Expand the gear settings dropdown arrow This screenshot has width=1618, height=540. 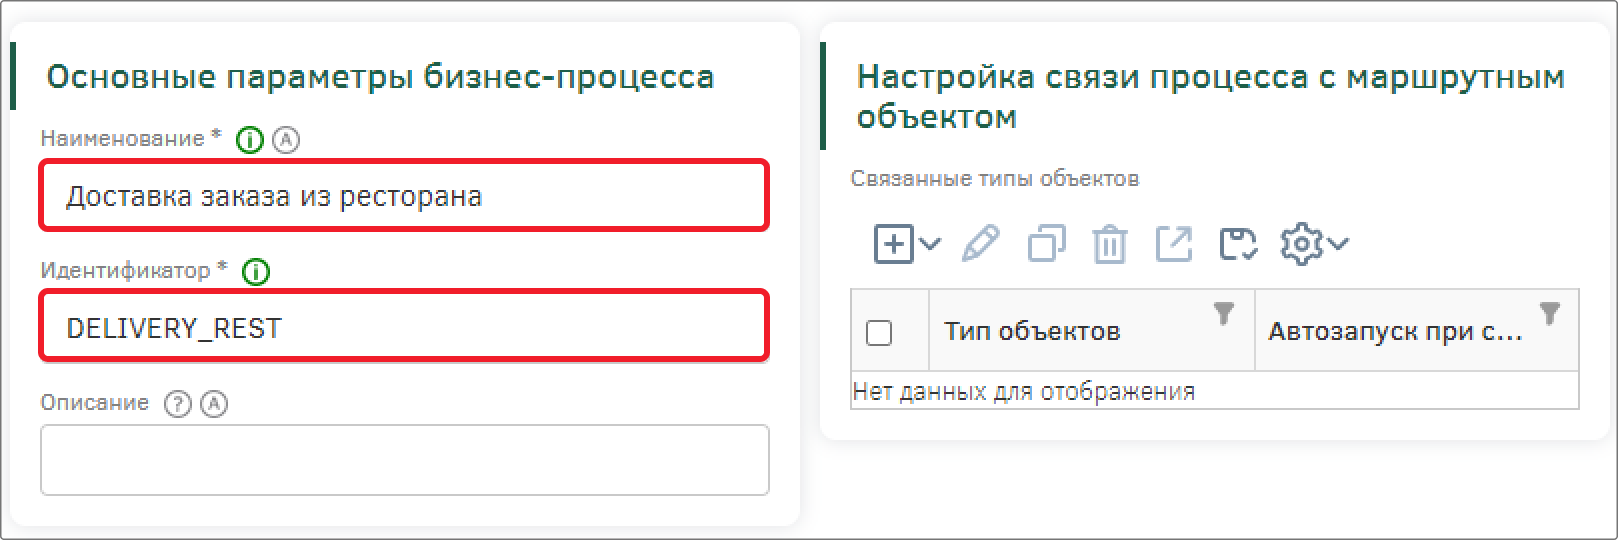(1339, 243)
